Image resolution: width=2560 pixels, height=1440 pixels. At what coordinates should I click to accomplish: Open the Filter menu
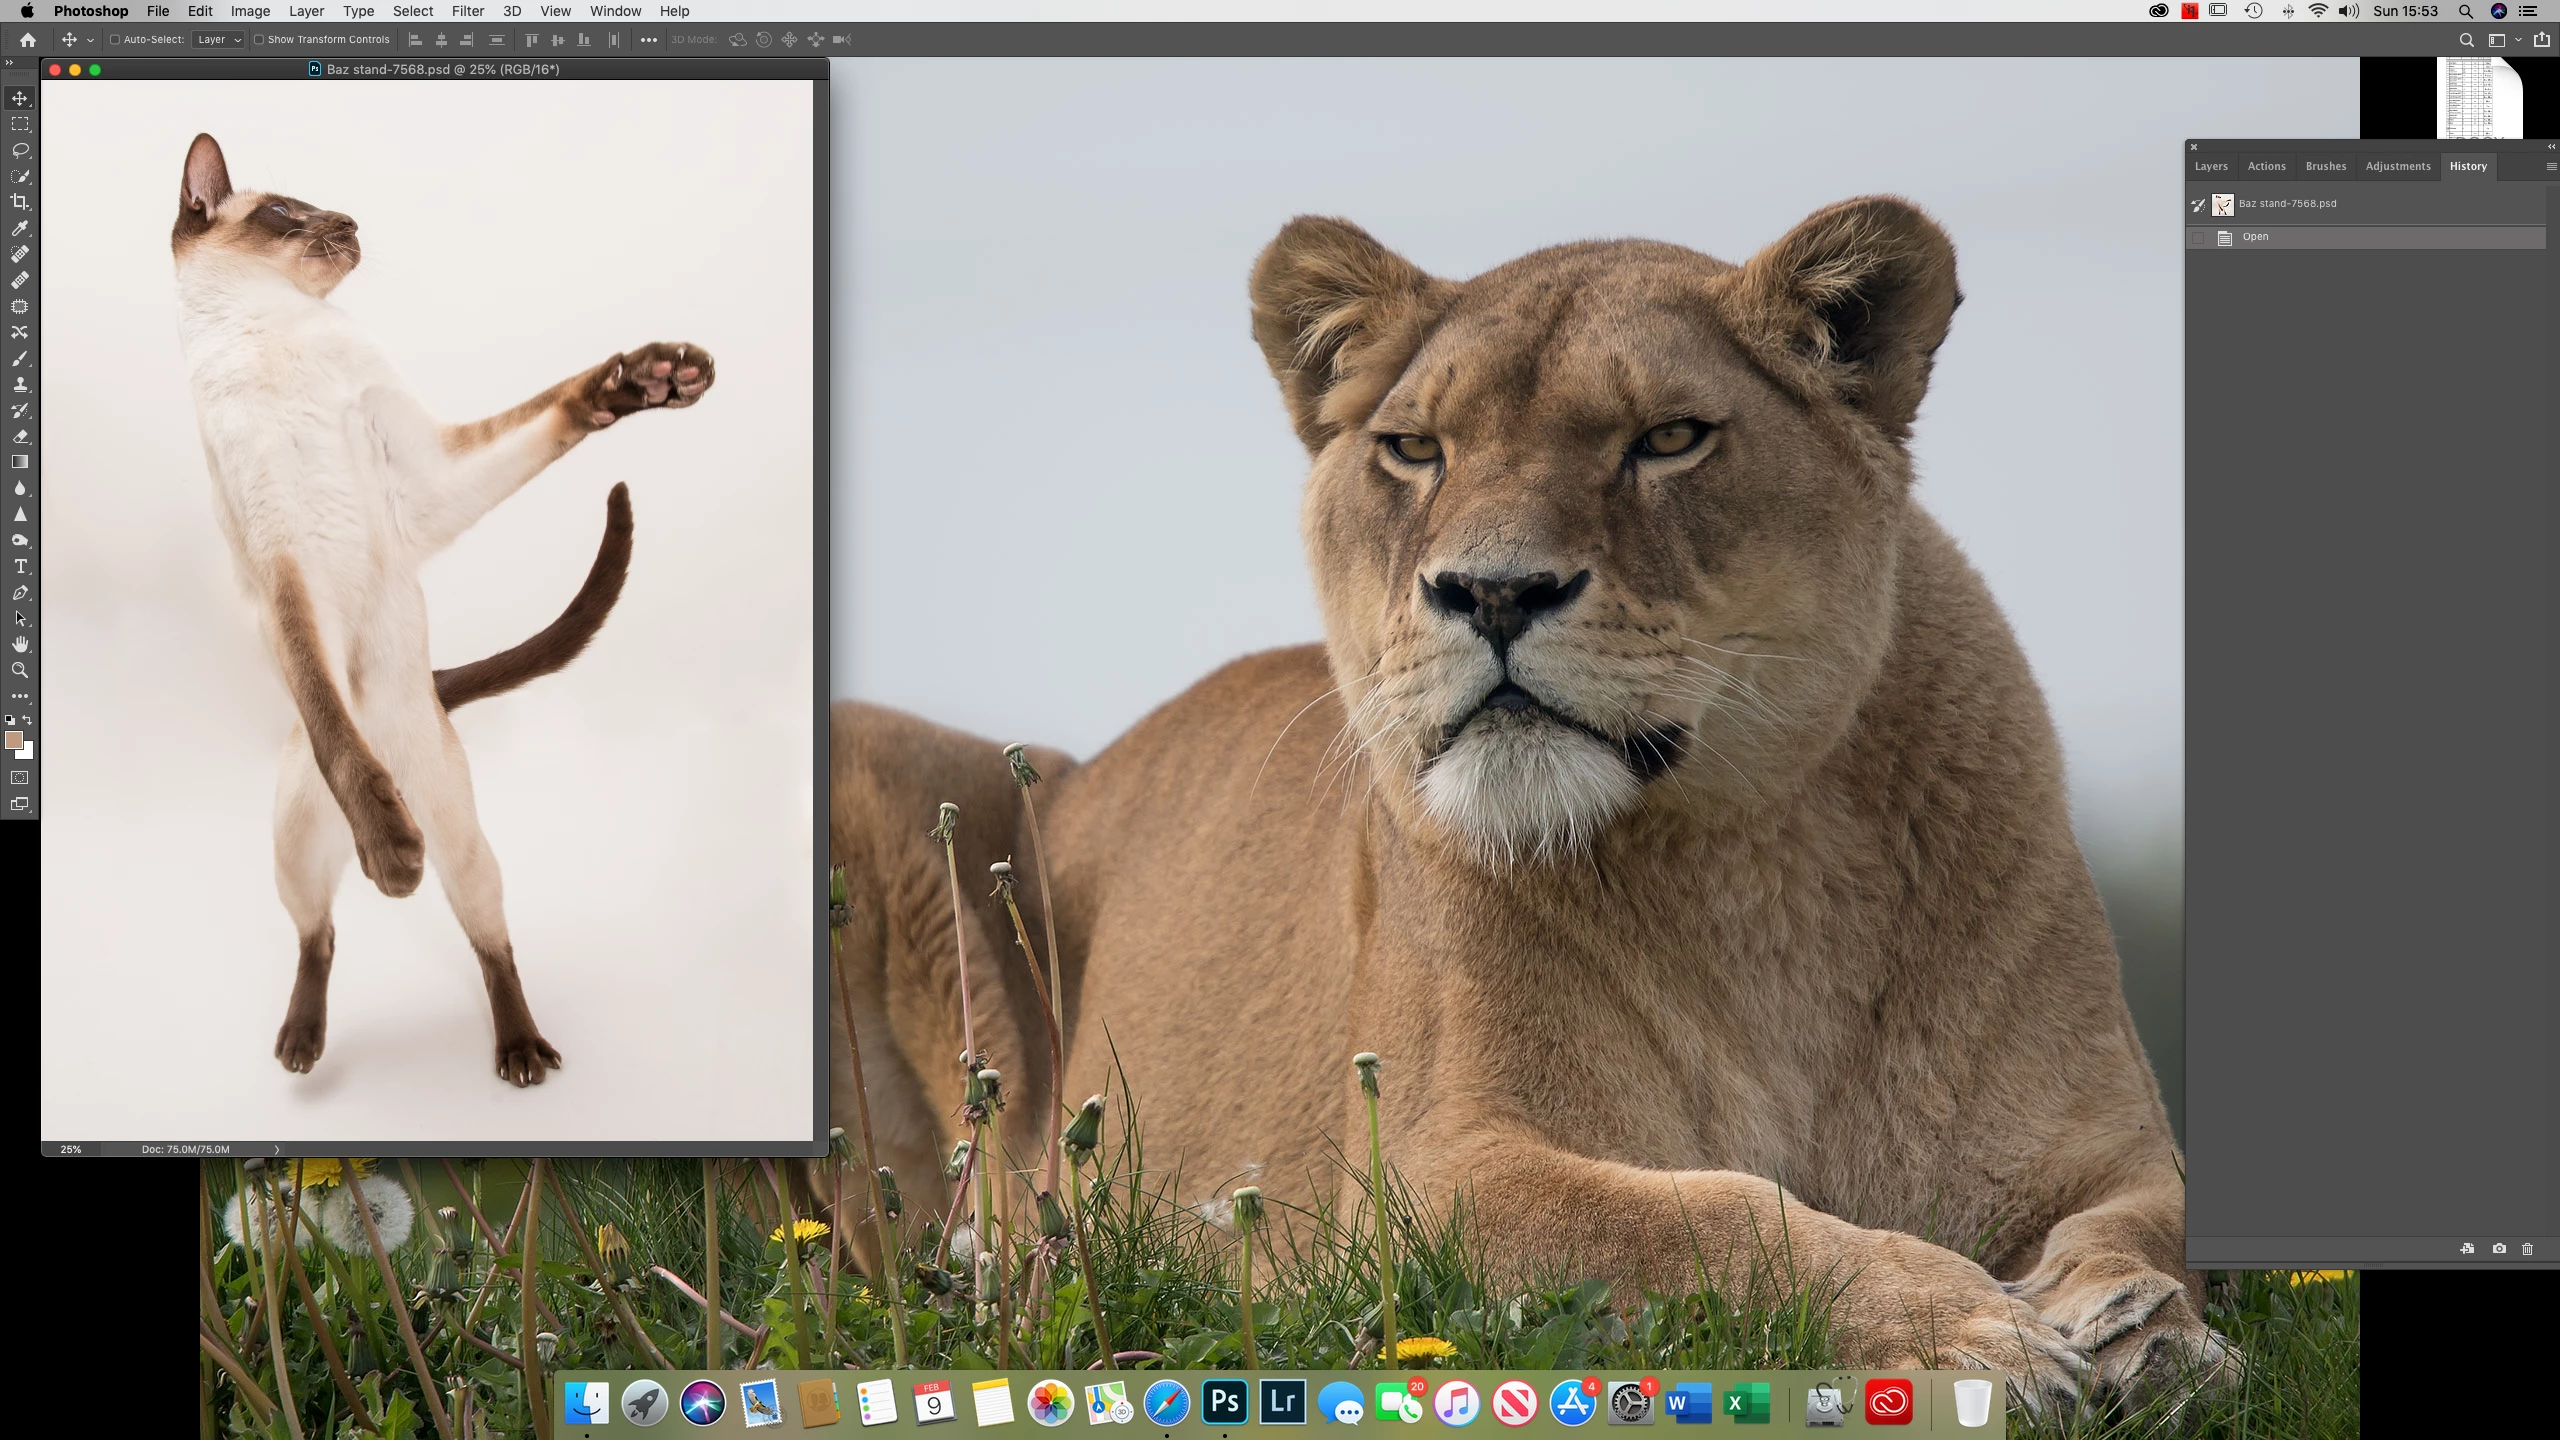467,11
